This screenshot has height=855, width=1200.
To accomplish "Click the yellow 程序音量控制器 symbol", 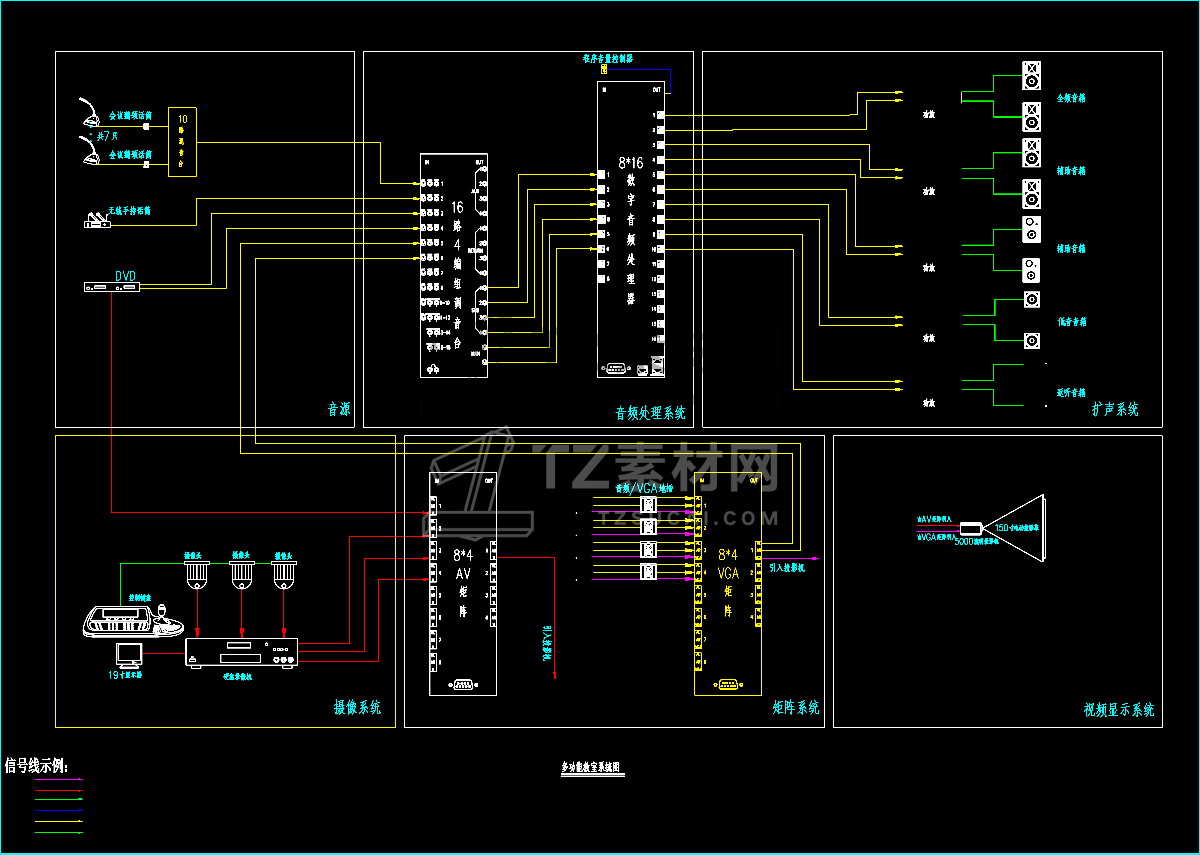I will coord(604,69).
